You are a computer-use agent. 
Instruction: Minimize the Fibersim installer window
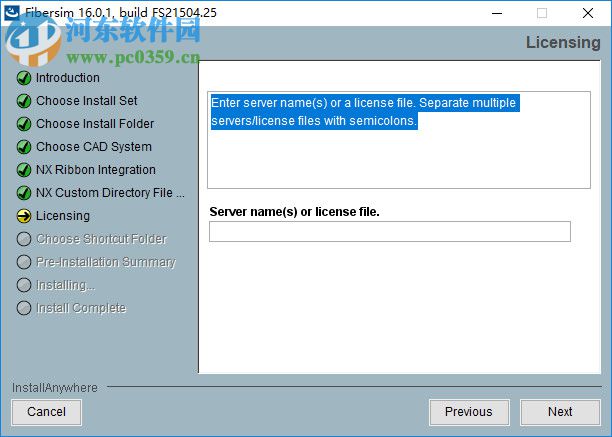497,13
